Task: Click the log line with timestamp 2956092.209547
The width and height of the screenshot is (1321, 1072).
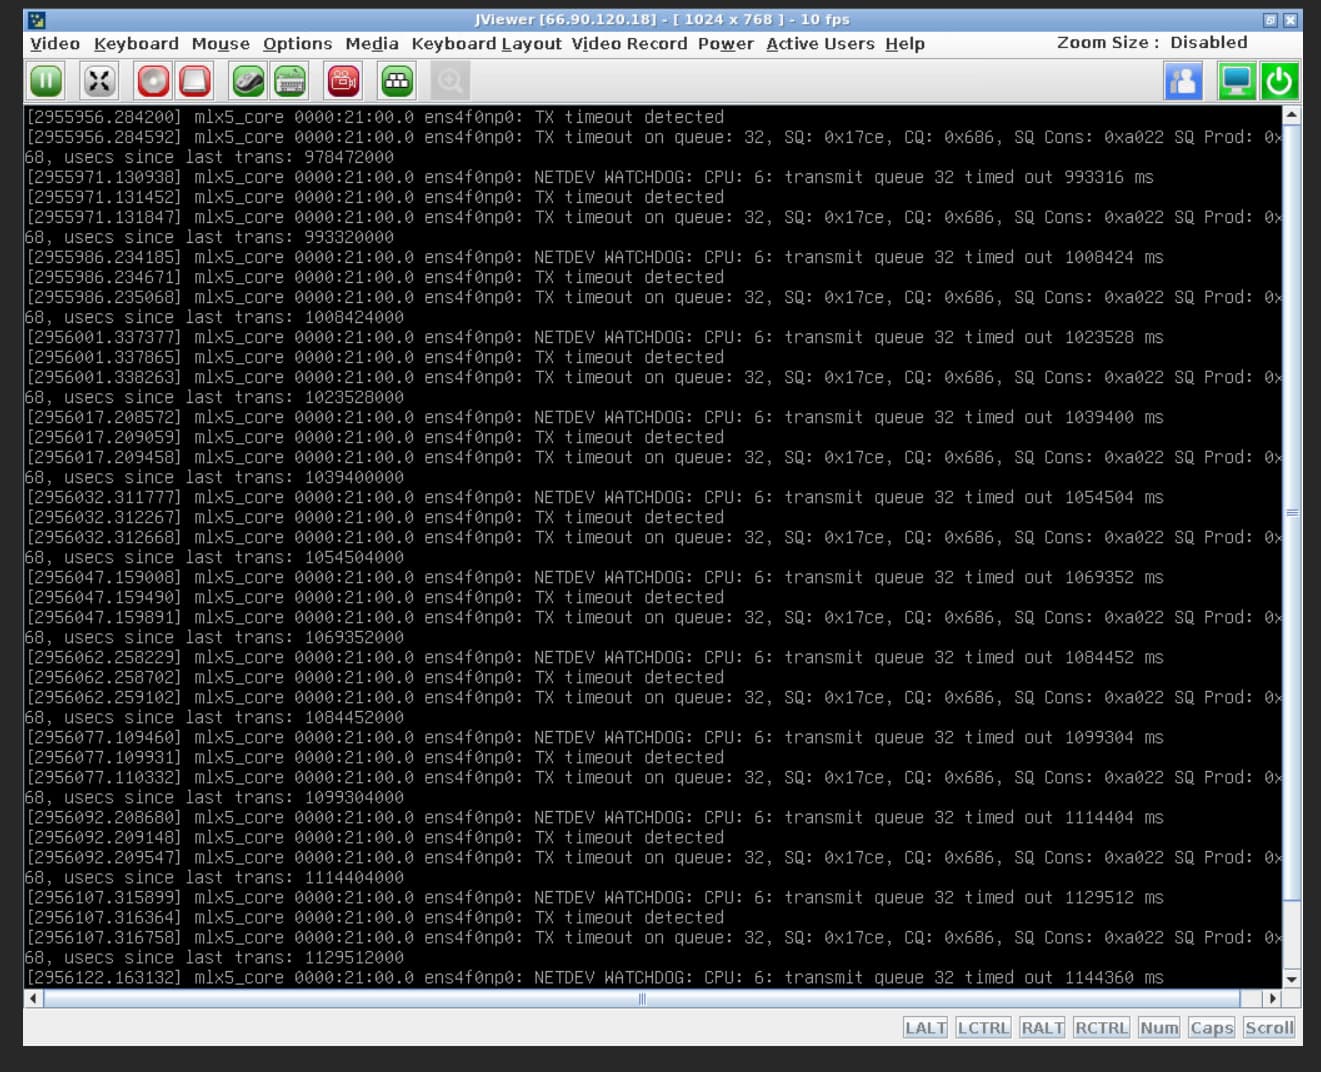Action: [x=653, y=857]
